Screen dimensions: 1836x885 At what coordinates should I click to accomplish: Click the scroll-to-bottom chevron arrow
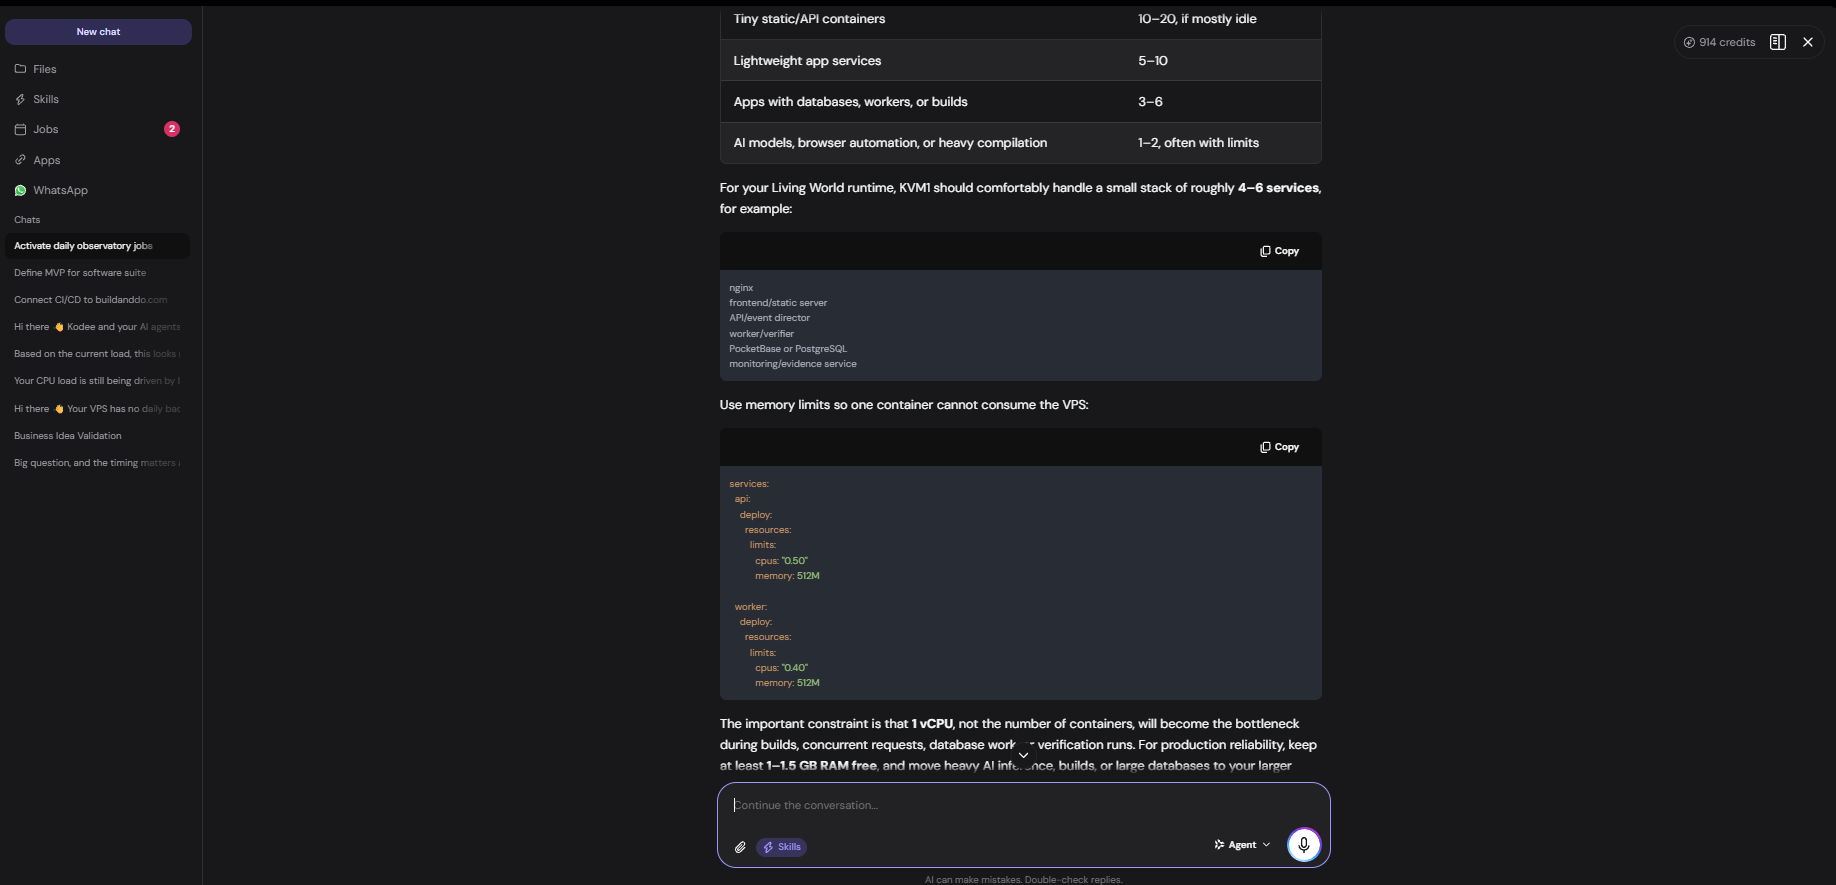(1023, 755)
